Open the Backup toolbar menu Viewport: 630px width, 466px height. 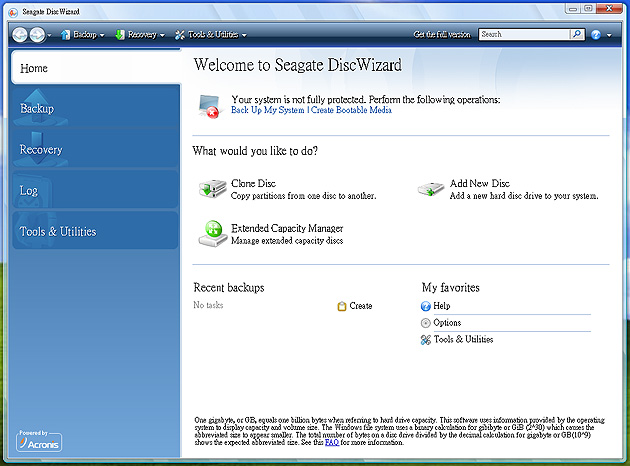pos(83,35)
